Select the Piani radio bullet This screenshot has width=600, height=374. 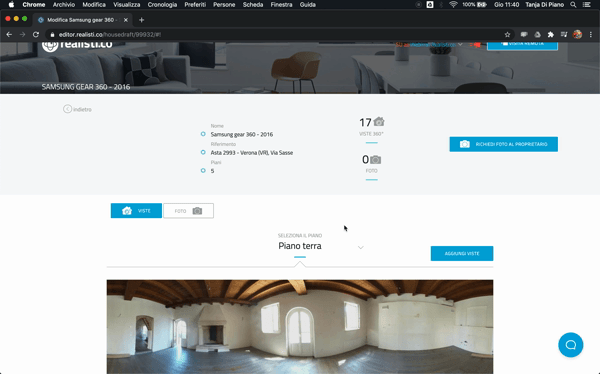pos(203,170)
